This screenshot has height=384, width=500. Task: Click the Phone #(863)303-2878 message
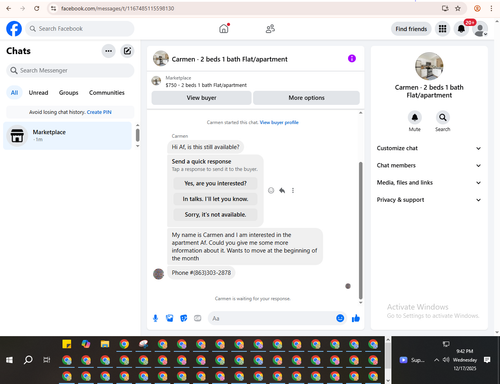(x=201, y=273)
